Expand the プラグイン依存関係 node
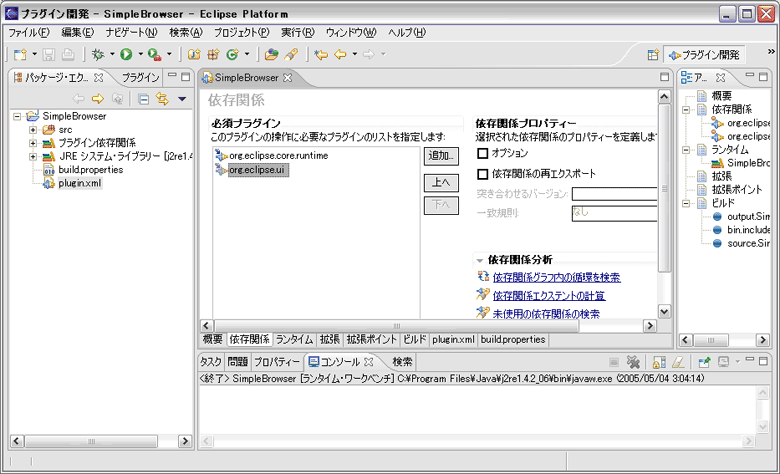 [33, 143]
